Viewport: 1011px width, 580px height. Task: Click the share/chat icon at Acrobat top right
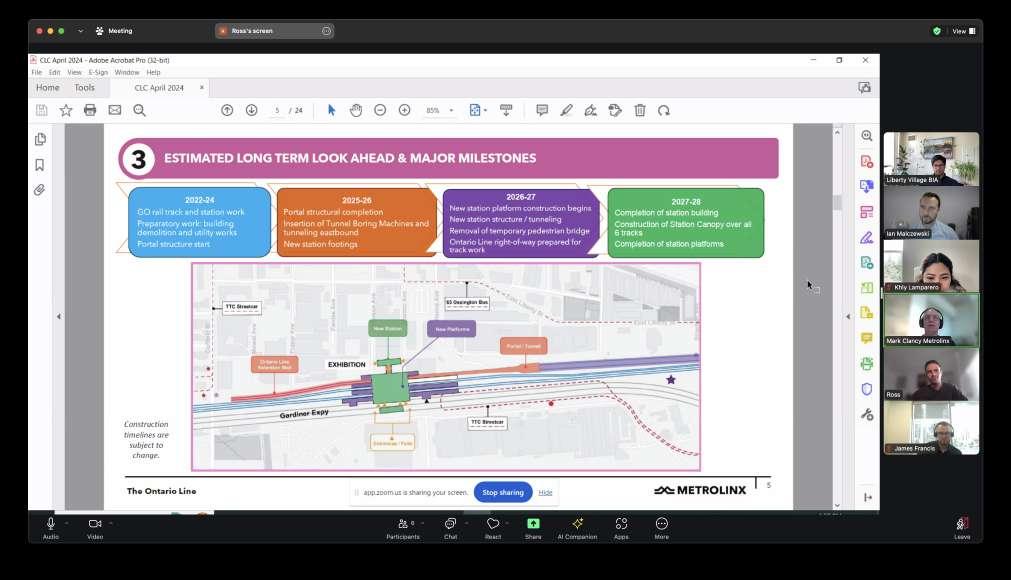click(865, 88)
